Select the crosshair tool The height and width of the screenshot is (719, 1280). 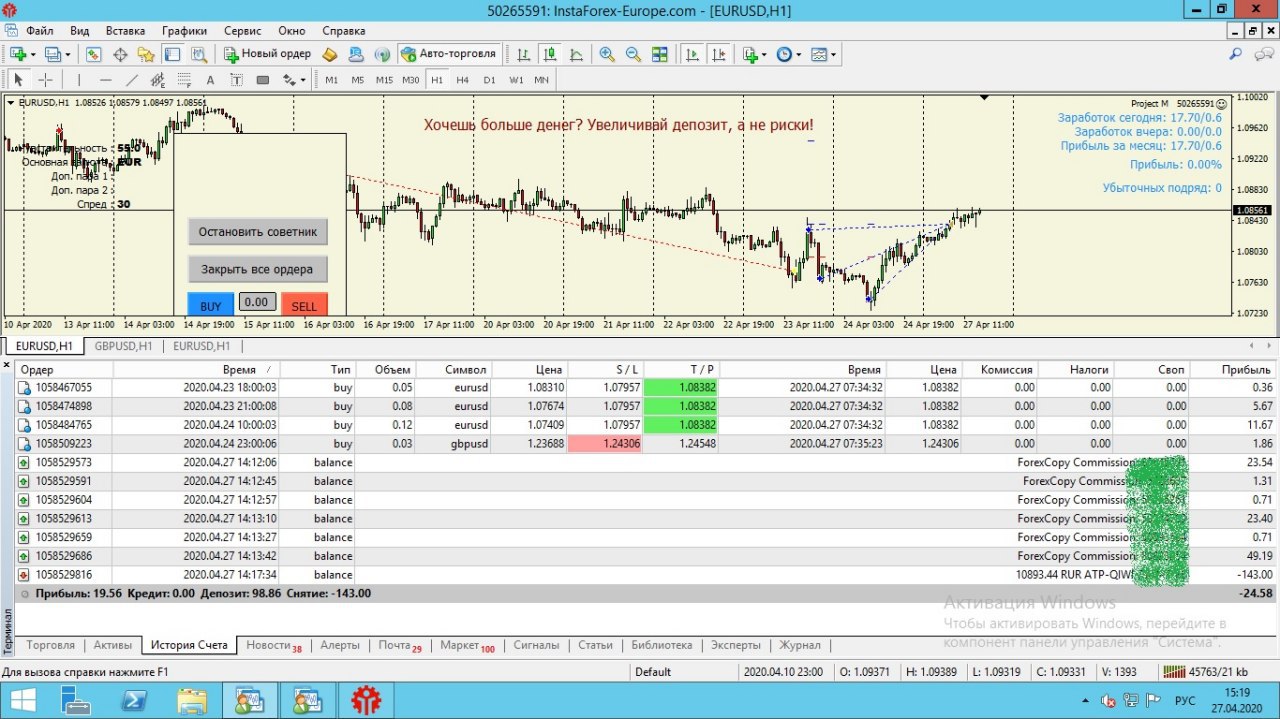(45, 80)
